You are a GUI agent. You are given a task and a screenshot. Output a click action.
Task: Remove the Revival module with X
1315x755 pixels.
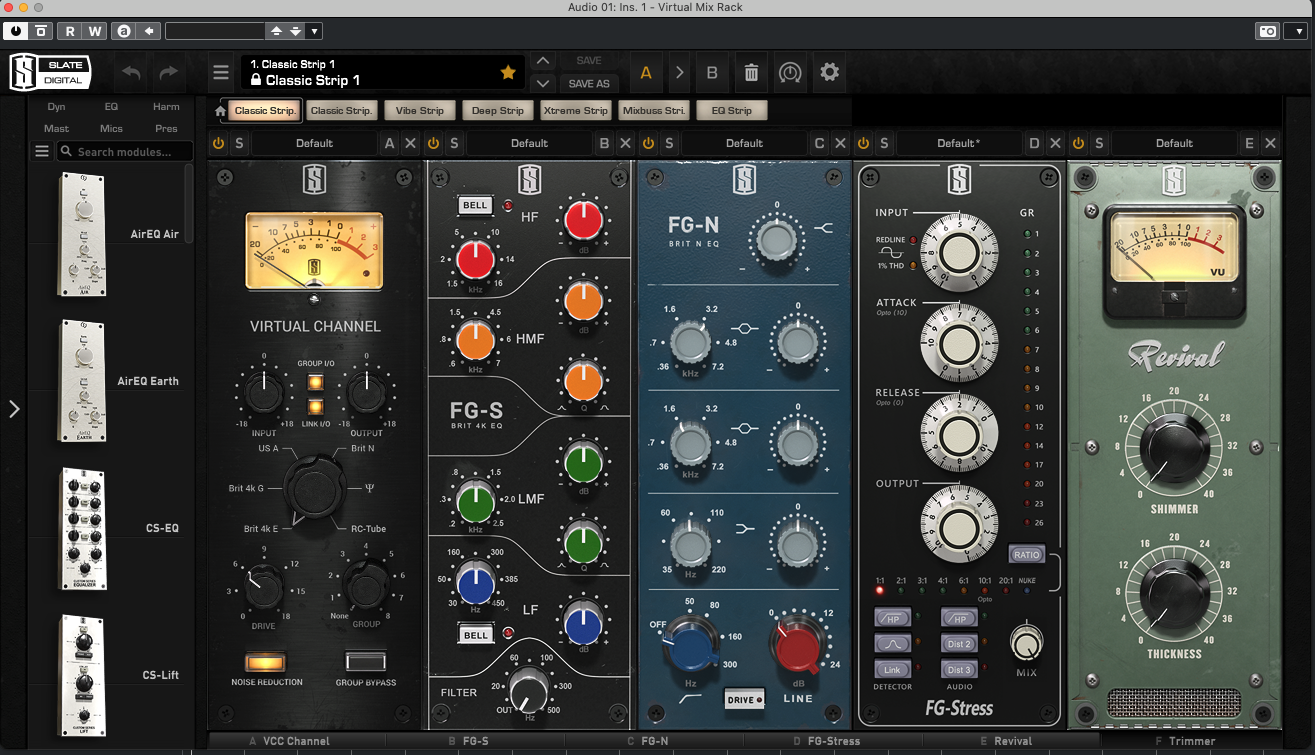point(1270,143)
